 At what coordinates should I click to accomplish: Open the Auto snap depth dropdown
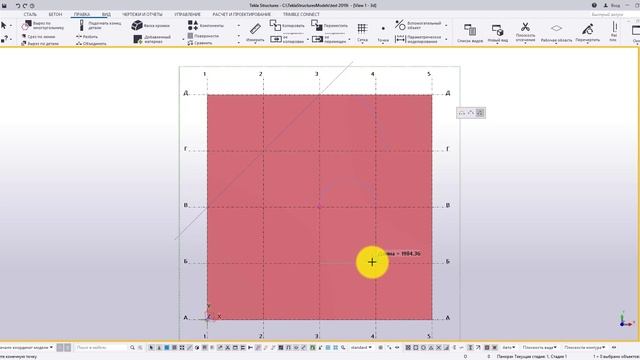tap(509, 347)
